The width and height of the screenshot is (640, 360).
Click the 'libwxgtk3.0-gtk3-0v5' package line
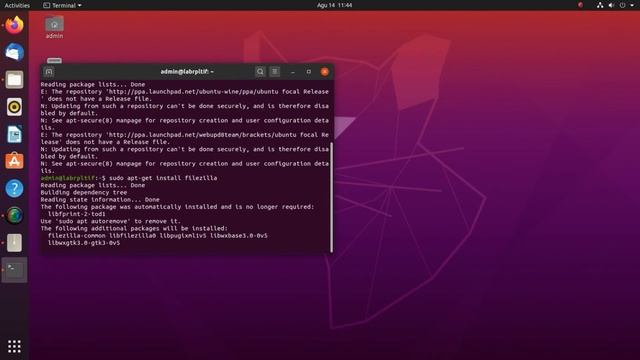(84, 243)
